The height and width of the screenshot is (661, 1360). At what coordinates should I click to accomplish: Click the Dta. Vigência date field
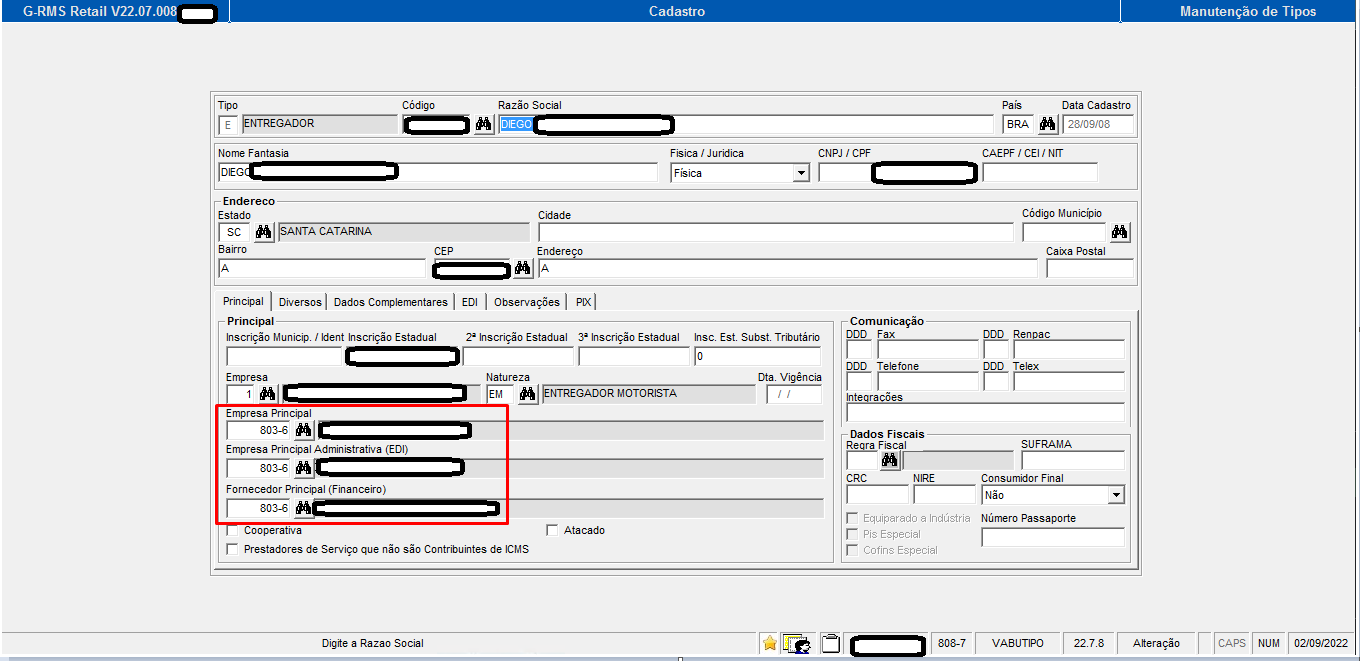coord(793,394)
